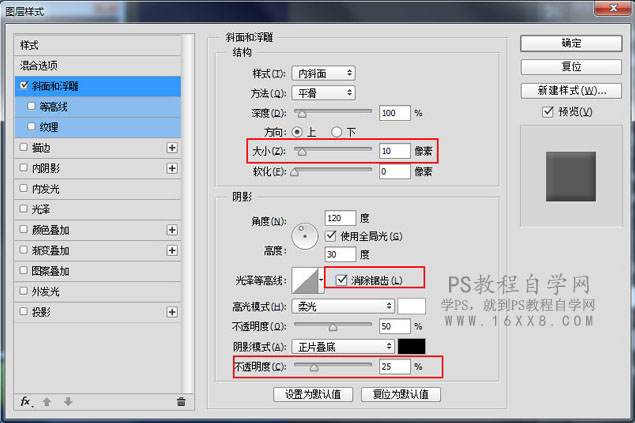Click the 复位为默认值 button
Screen dimensions: 635x423
[401, 394]
